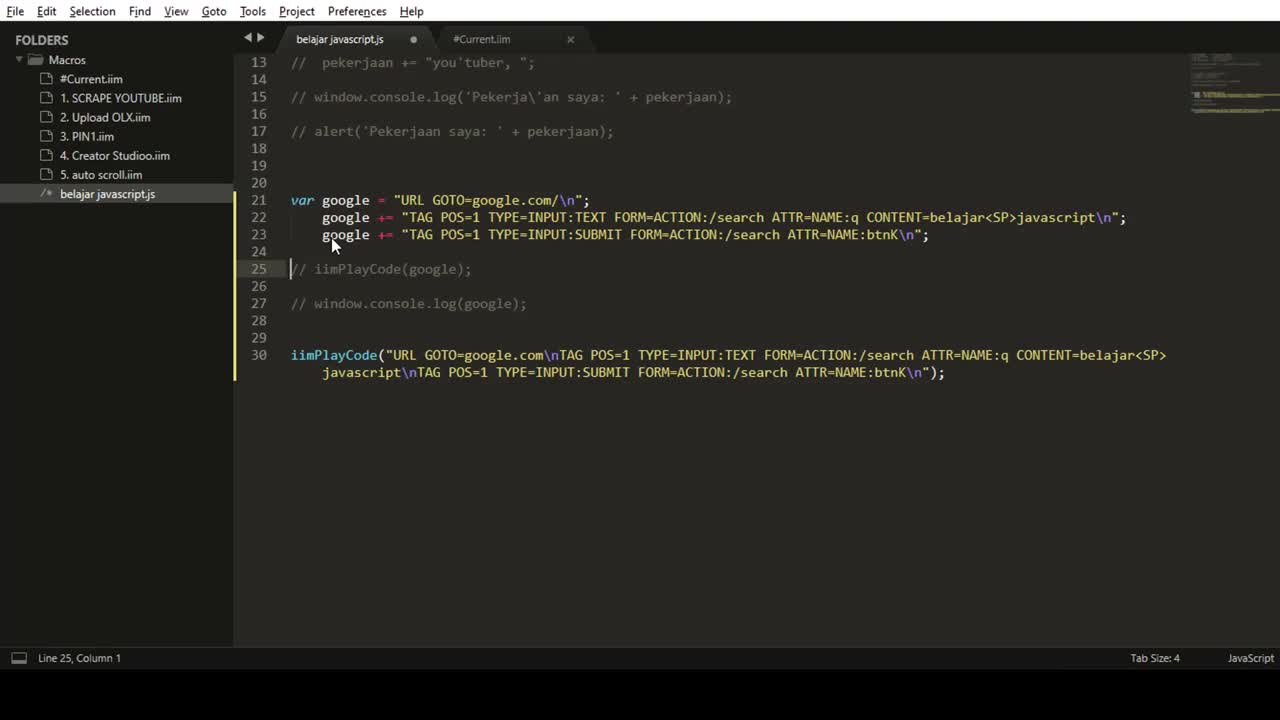Select belajar javascript.js in sidebar
This screenshot has width=1280, height=720.
coord(107,193)
